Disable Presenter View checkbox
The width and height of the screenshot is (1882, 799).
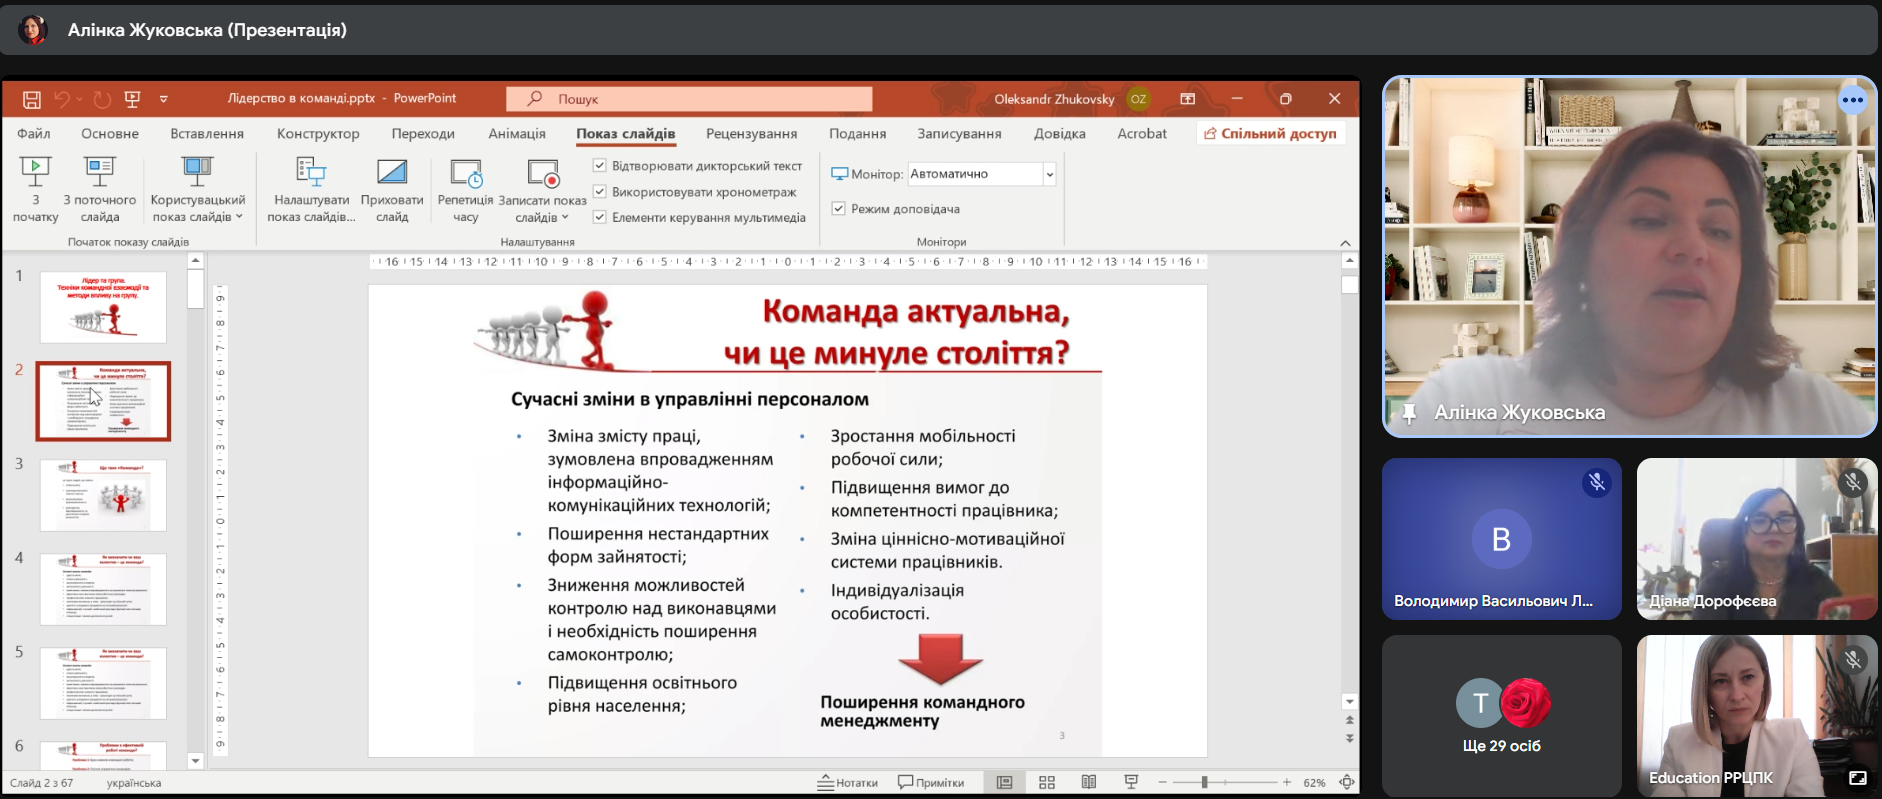[839, 209]
